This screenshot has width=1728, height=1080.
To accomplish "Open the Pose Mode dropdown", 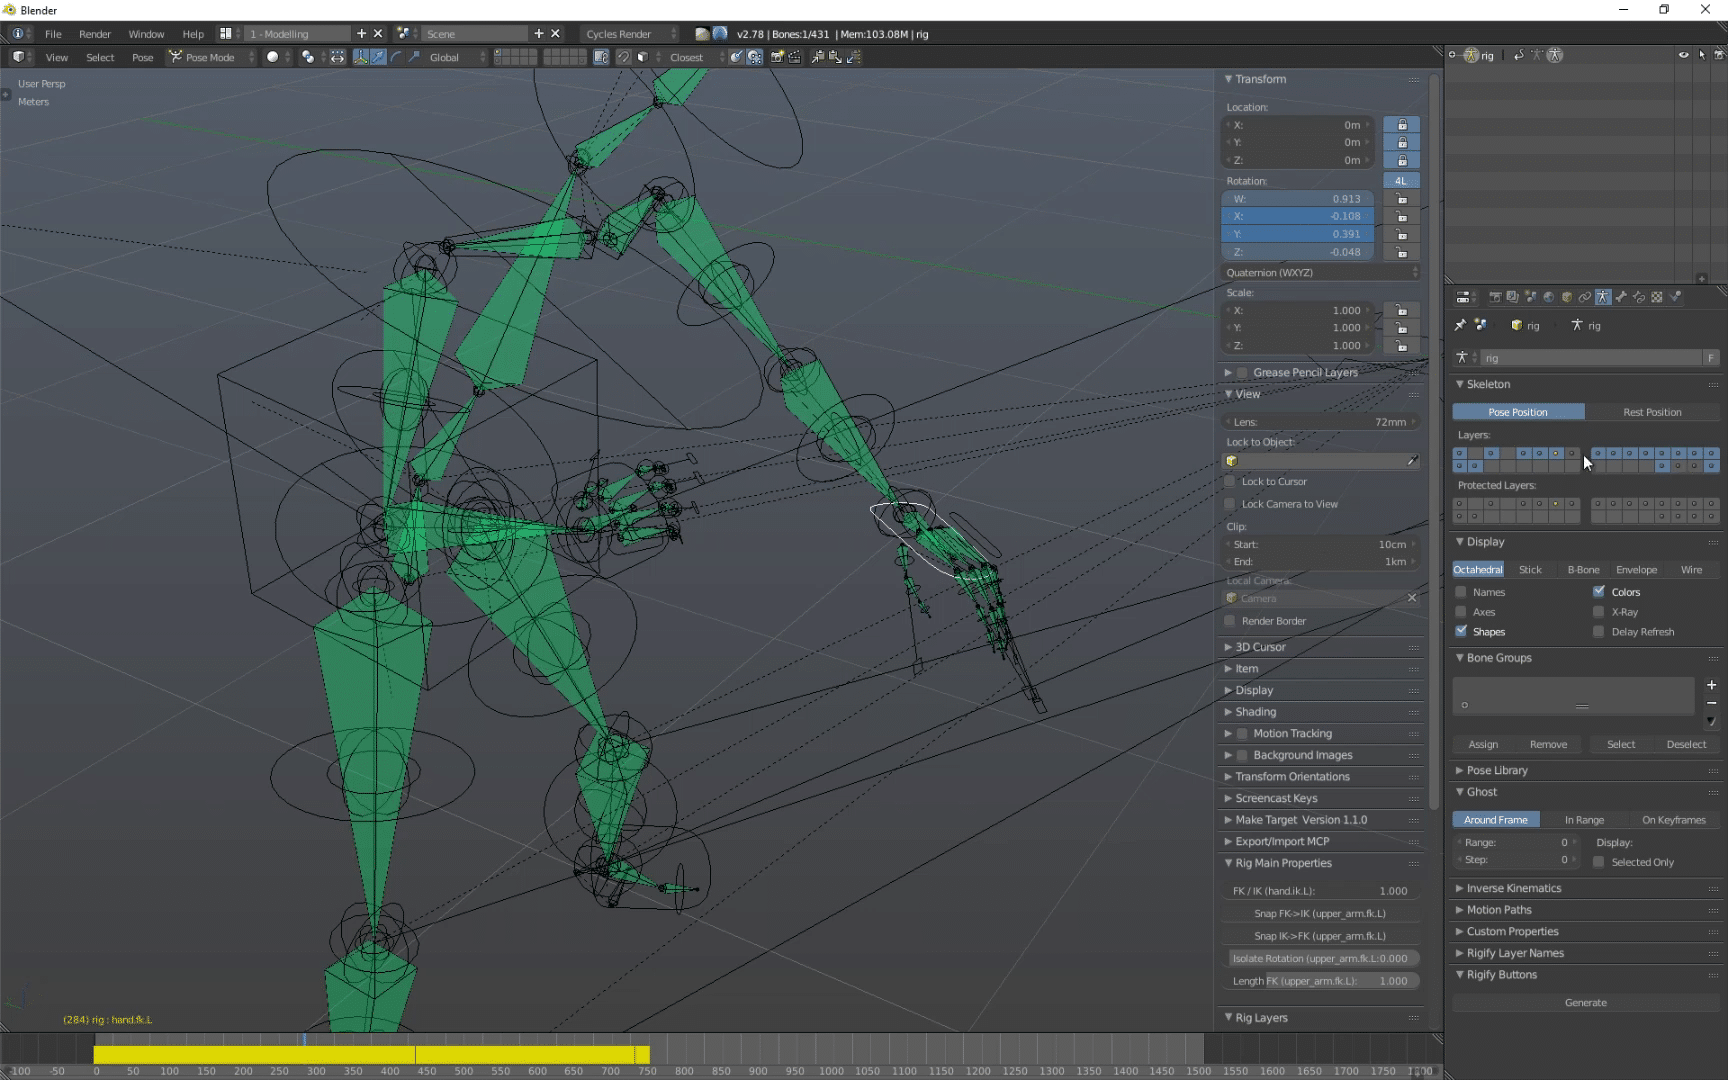I will click(x=211, y=57).
